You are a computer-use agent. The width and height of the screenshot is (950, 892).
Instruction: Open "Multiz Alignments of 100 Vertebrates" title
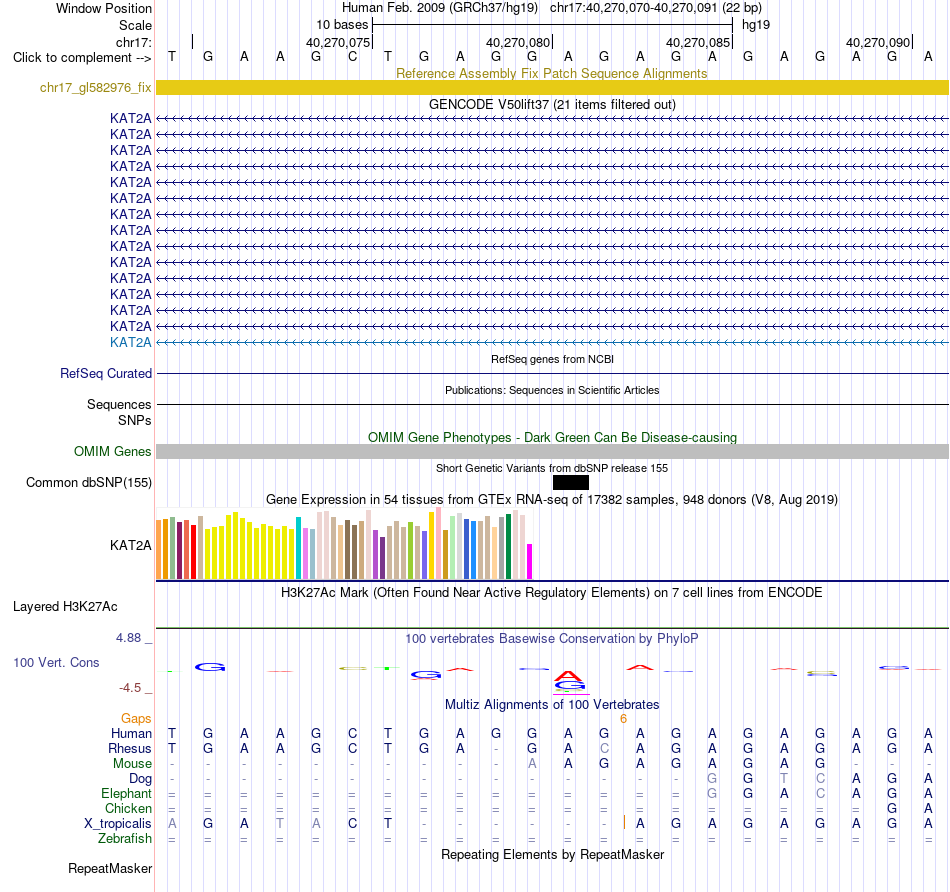click(x=552, y=705)
